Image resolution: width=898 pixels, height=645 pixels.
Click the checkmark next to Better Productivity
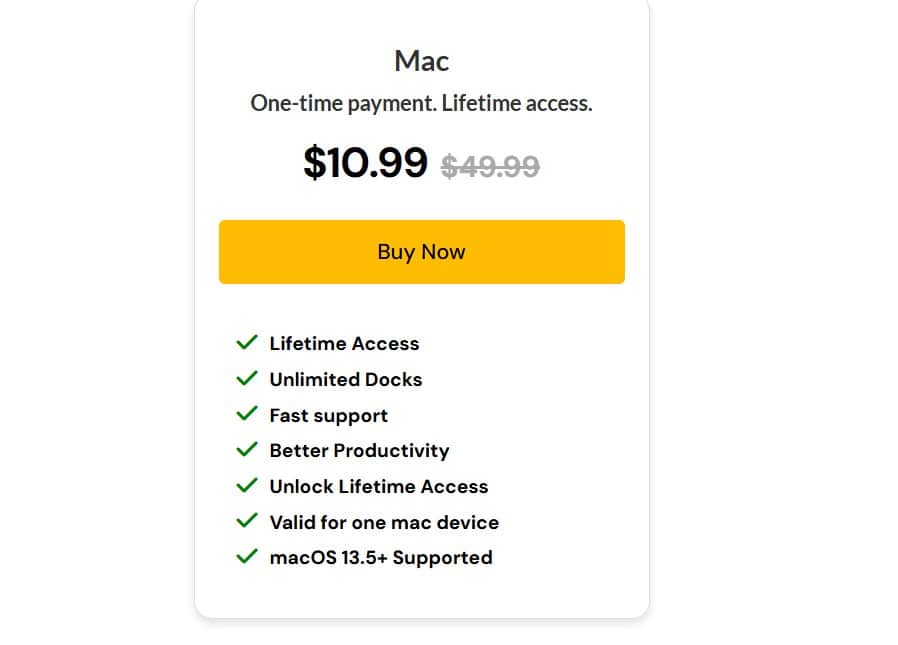coord(246,450)
